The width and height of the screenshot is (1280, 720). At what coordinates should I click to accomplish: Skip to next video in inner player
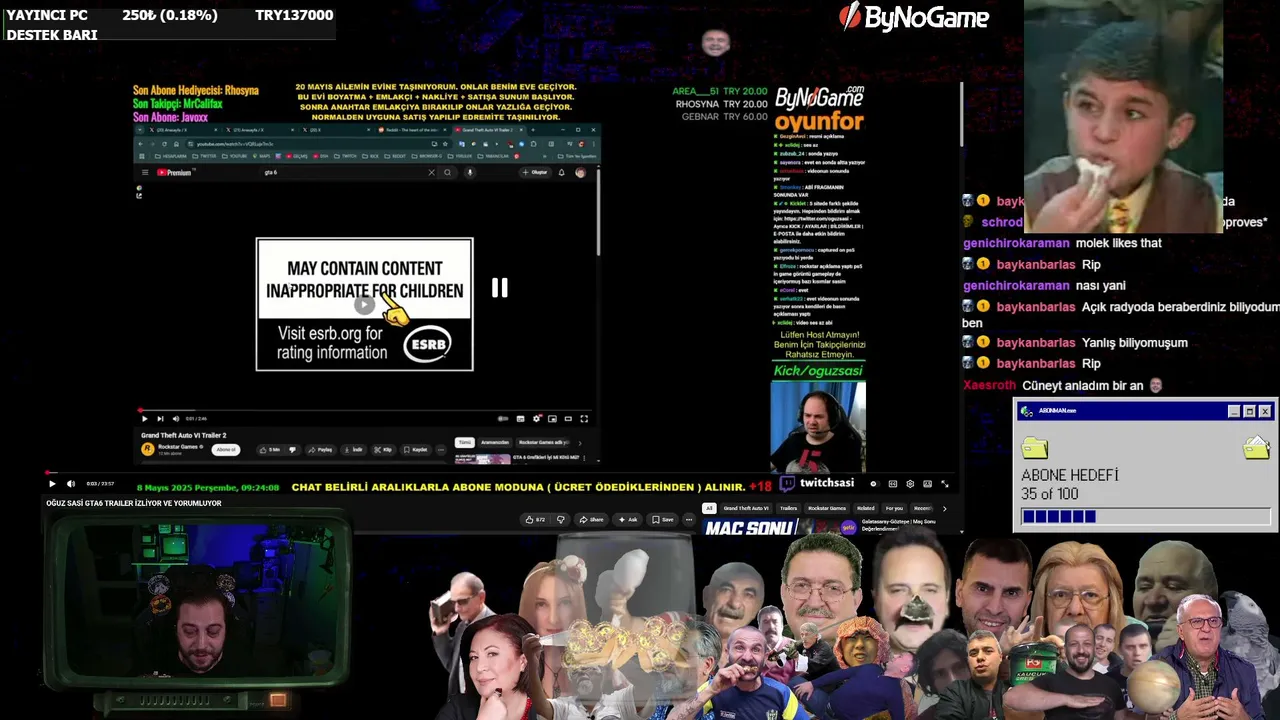point(160,419)
